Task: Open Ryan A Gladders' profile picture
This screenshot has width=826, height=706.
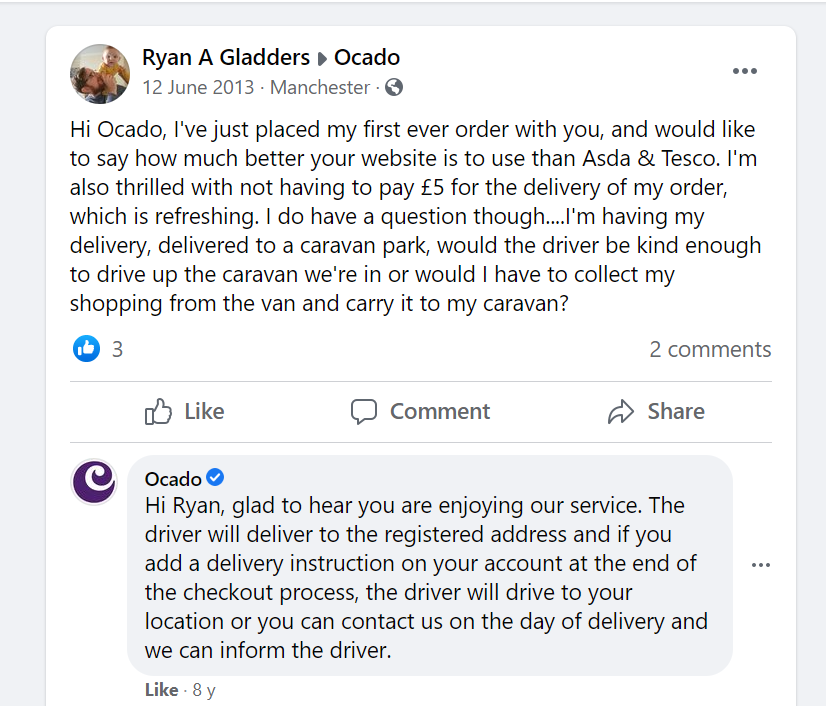Action: point(99,73)
